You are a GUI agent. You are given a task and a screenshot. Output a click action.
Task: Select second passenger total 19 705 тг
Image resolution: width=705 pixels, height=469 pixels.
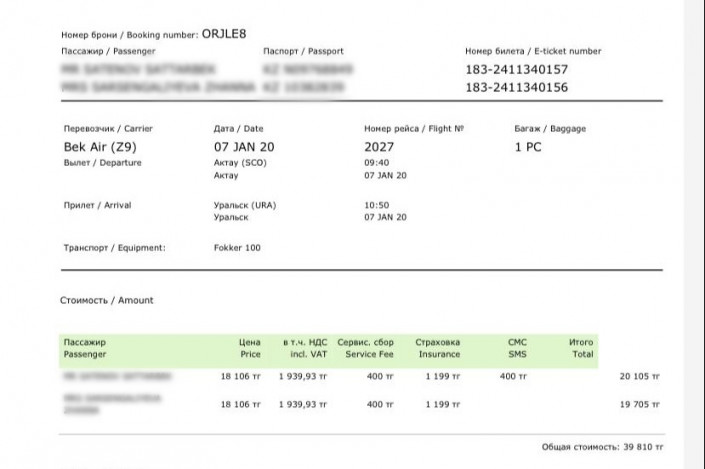(x=640, y=405)
